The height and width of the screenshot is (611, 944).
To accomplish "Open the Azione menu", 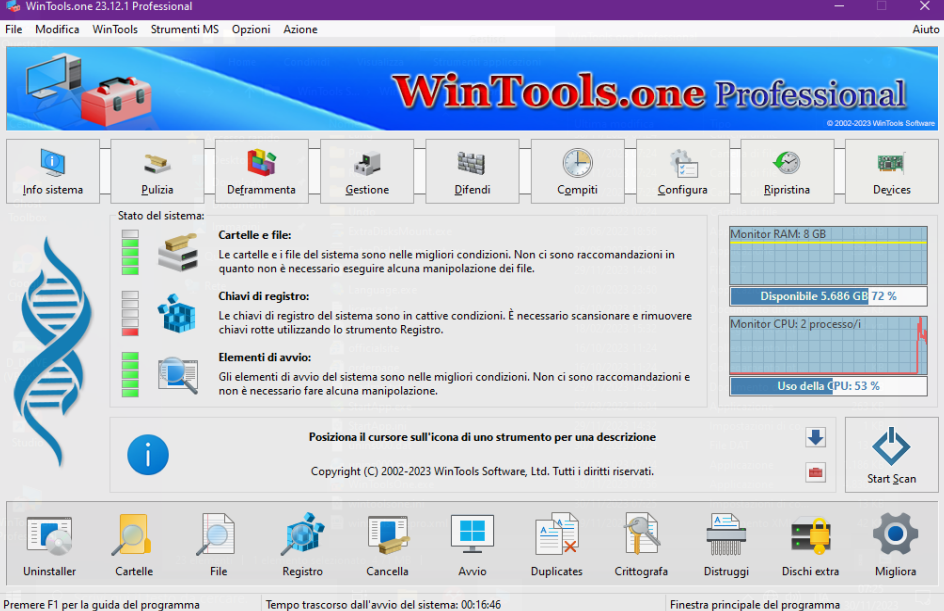I will pyautogui.click(x=300, y=29).
